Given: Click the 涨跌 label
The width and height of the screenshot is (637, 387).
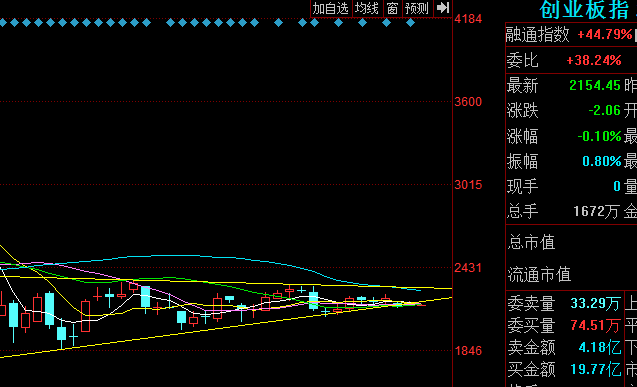Looking at the screenshot, I should [x=522, y=111].
